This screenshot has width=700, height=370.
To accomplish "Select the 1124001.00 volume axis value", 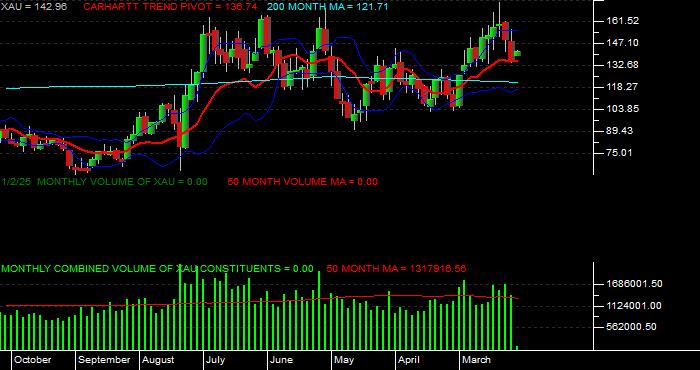I will [633, 306].
